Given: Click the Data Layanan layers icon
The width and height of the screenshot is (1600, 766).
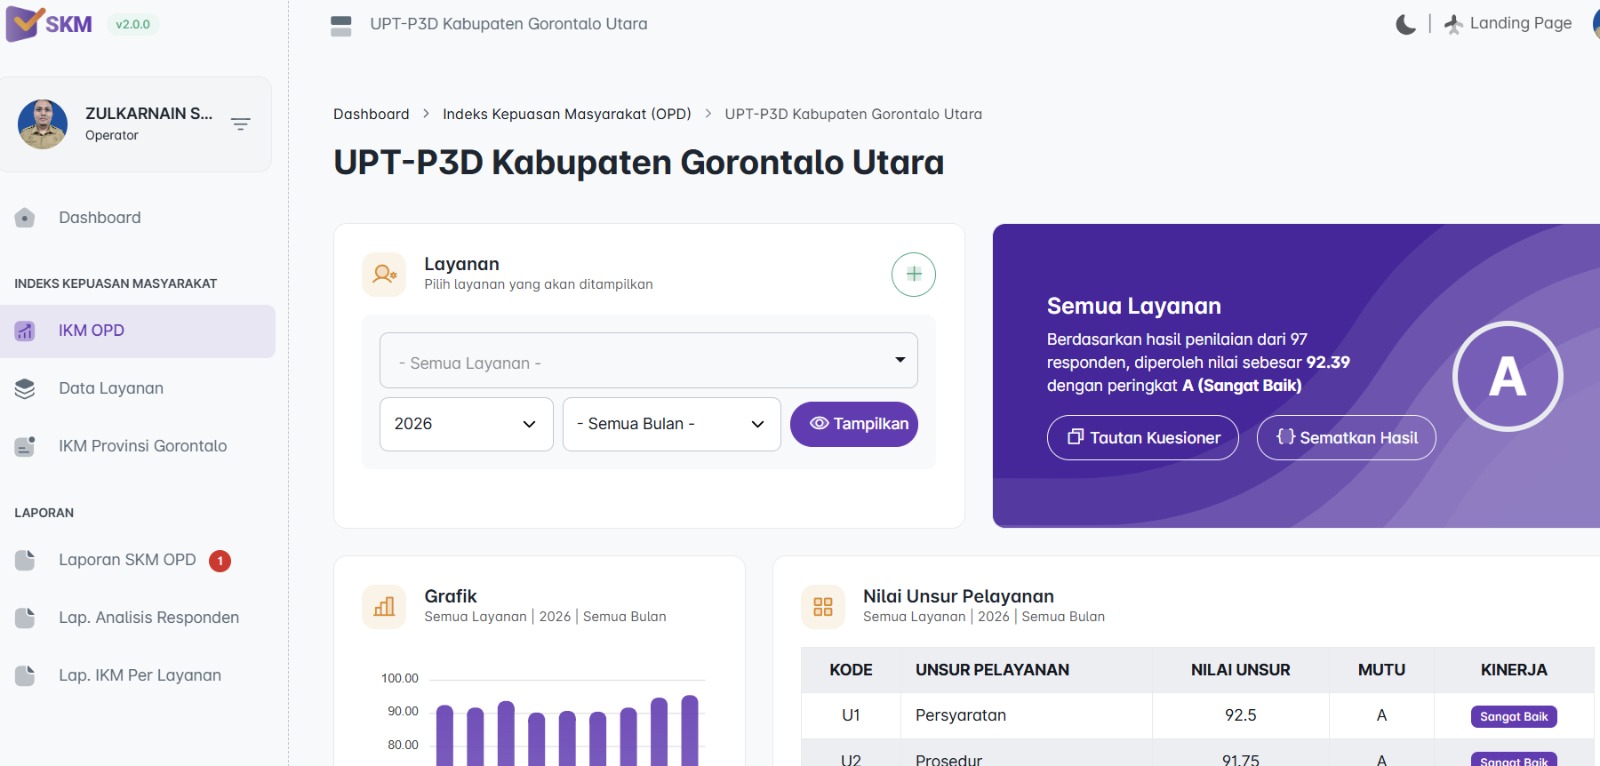Looking at the screenshot, I should tap(25, 389).
